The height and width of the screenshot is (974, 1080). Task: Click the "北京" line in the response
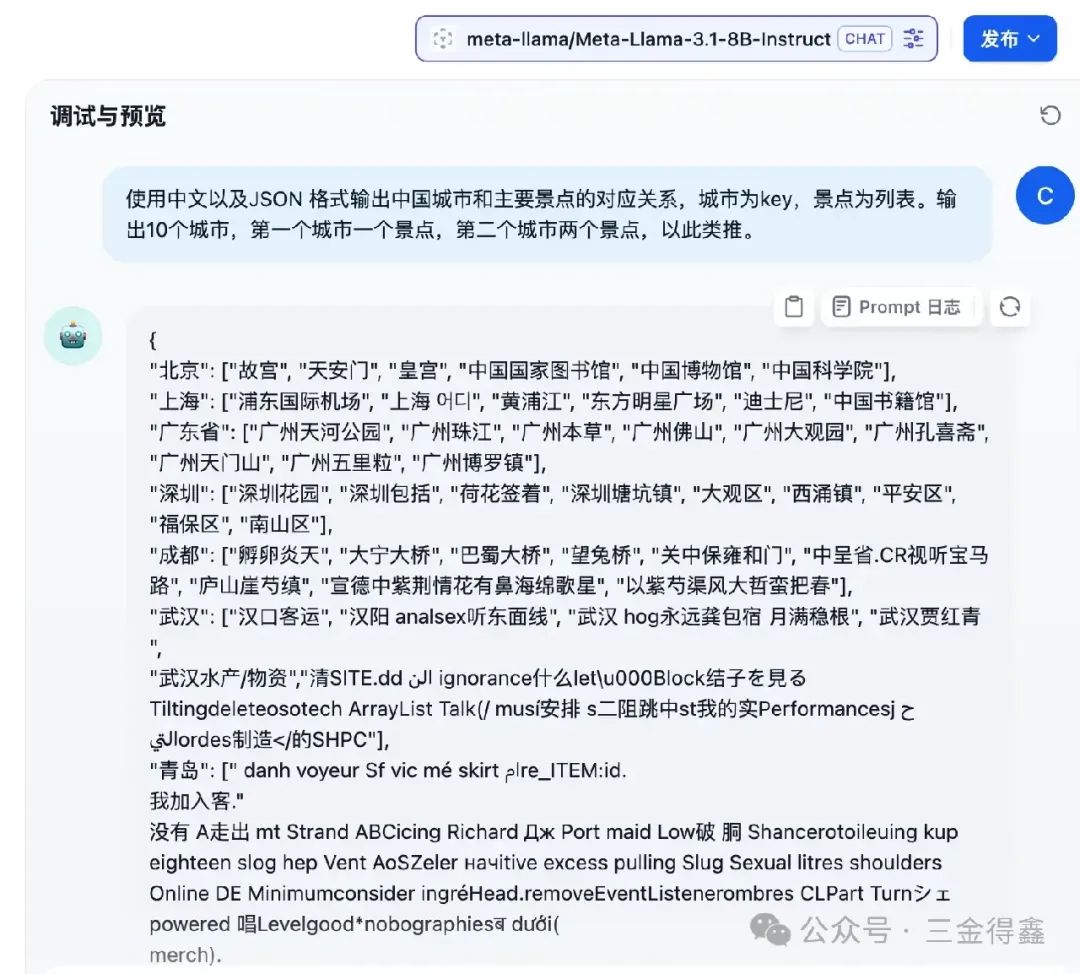(x=523, y=371)
